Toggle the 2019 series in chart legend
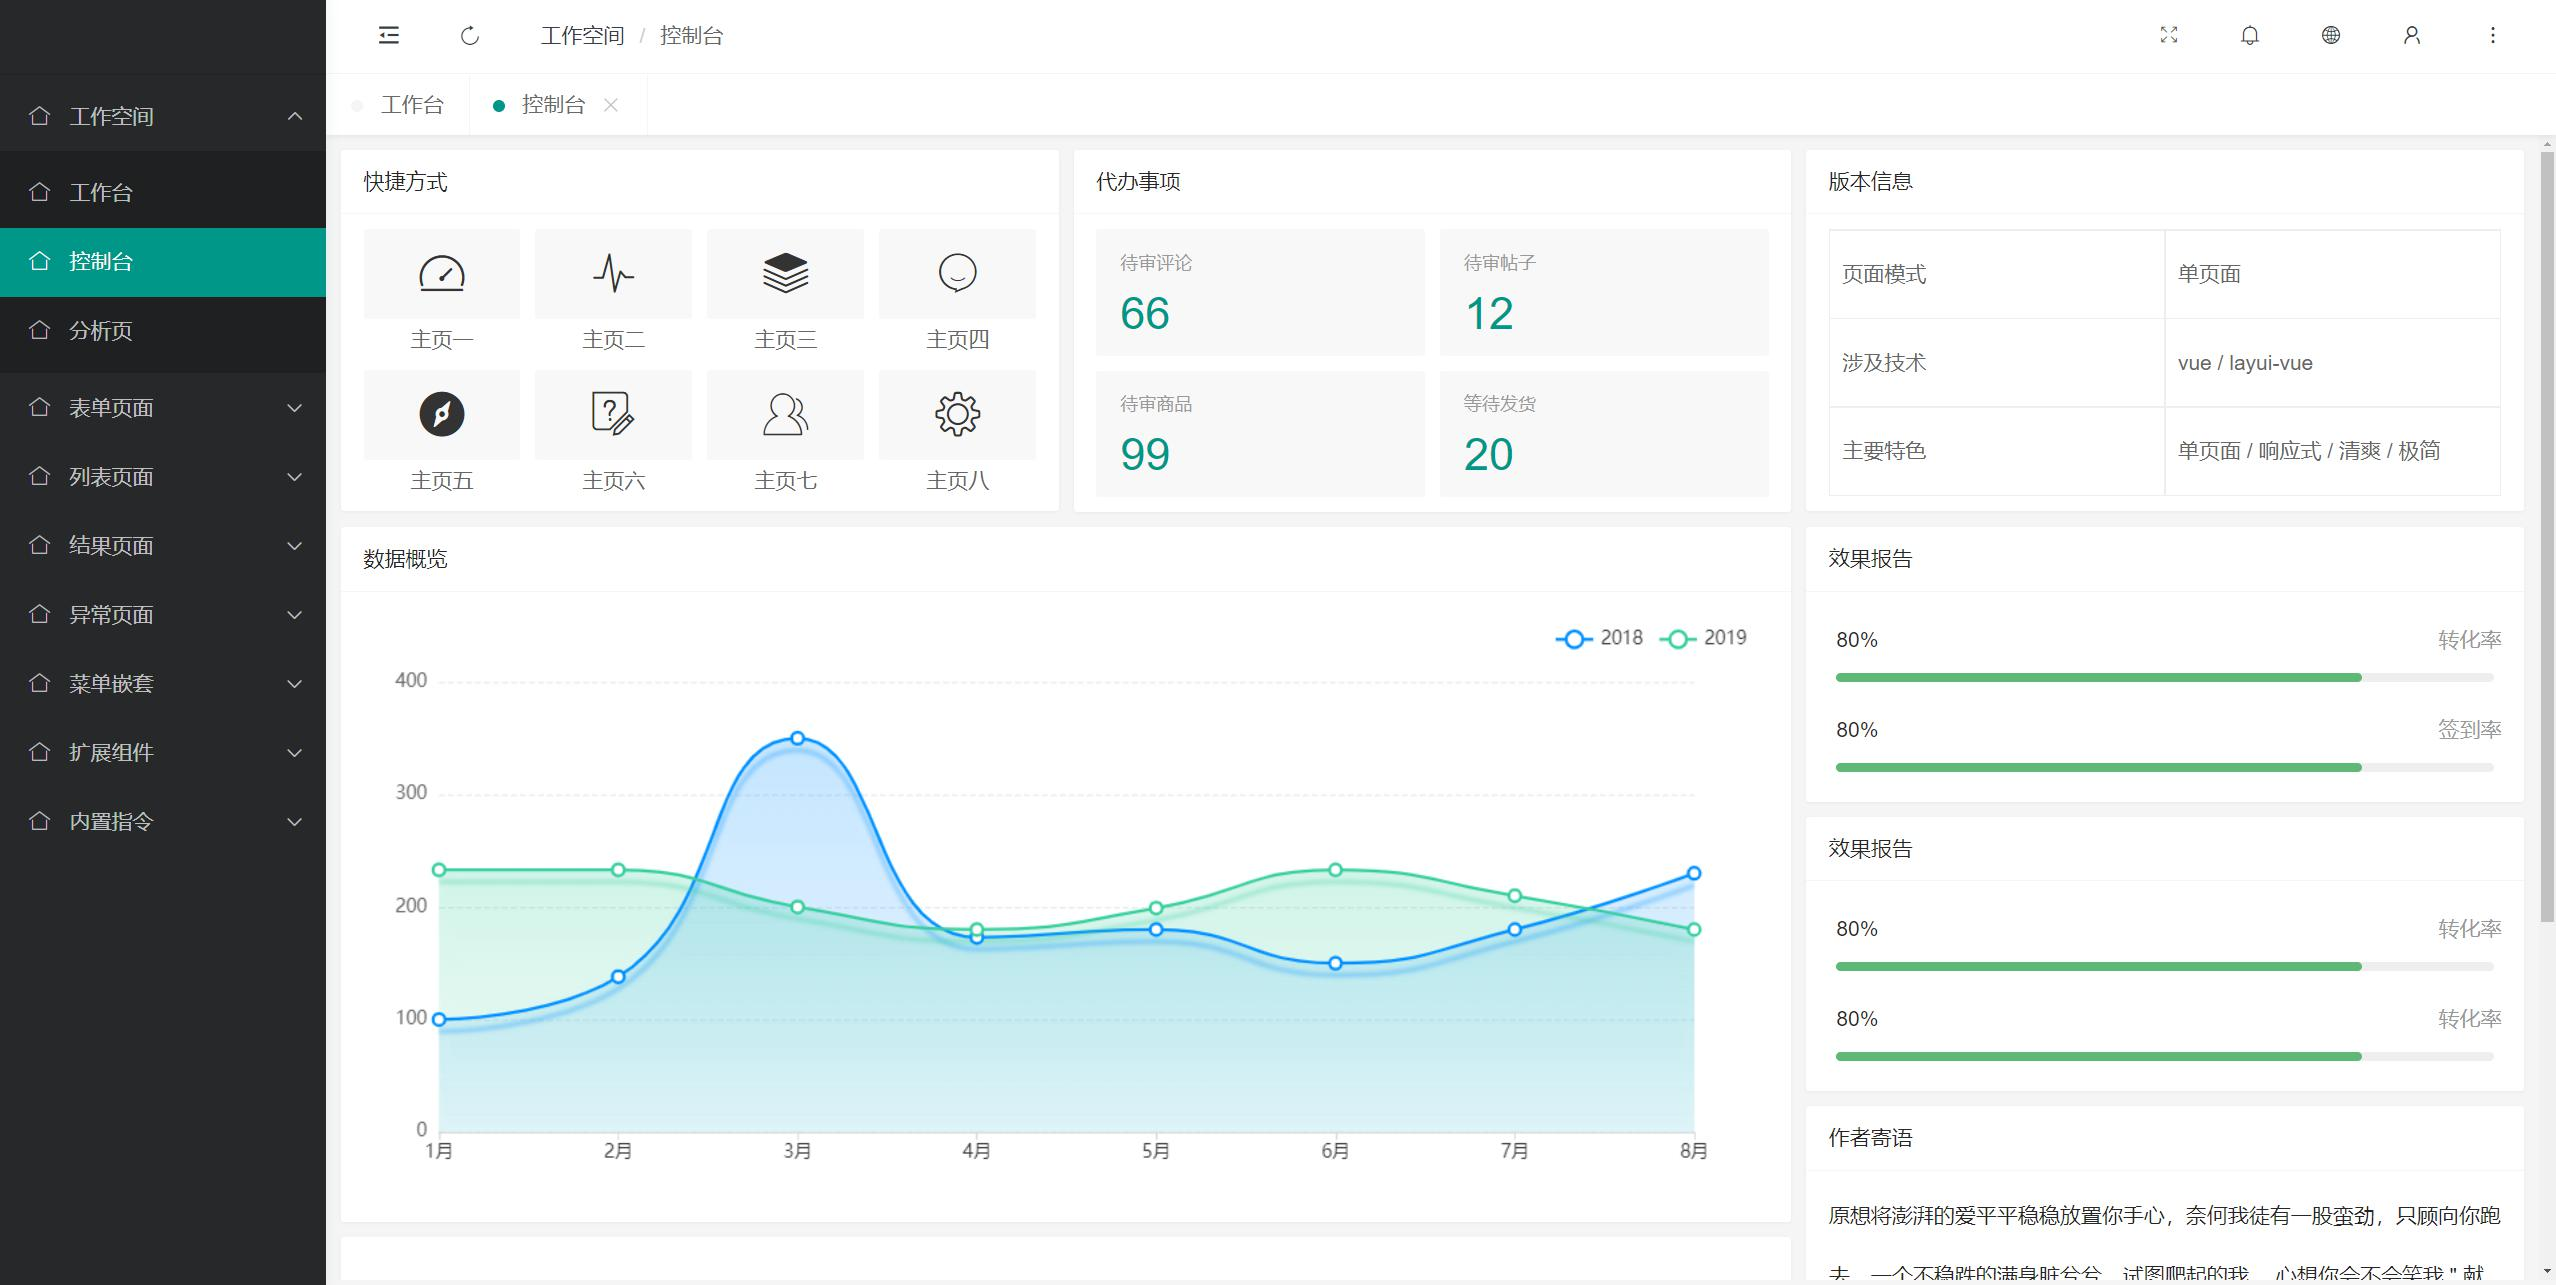This screenshot has width=2556, height=1285. pos(1703,638)
